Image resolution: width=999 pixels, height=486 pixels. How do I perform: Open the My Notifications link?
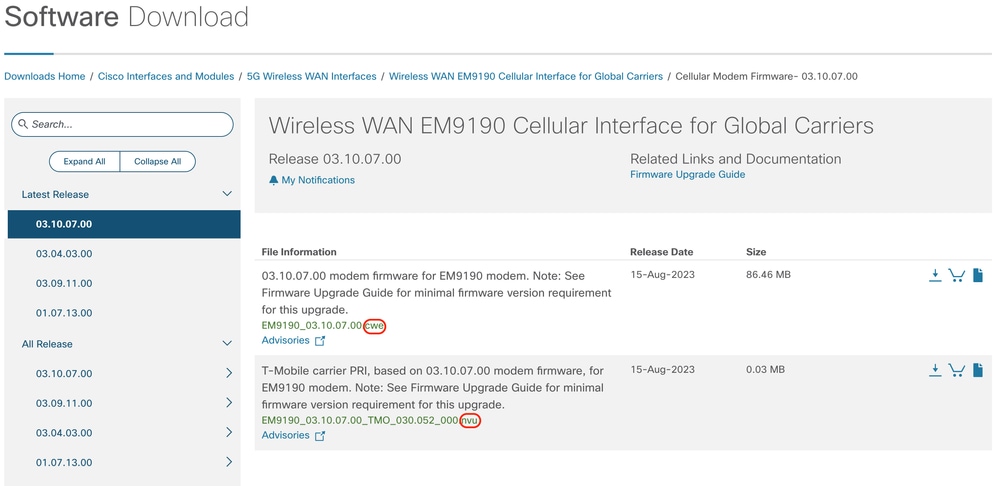[318, 180]
